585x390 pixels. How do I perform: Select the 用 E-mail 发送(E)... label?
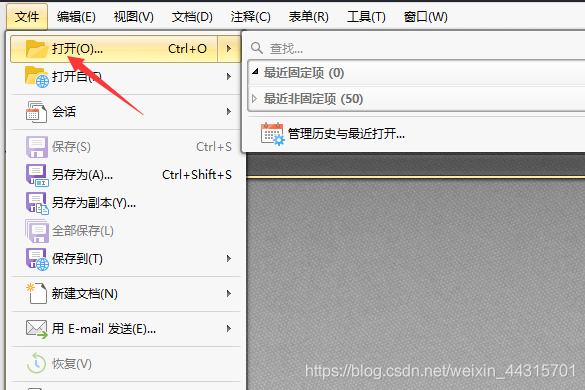tap(104, 329)
